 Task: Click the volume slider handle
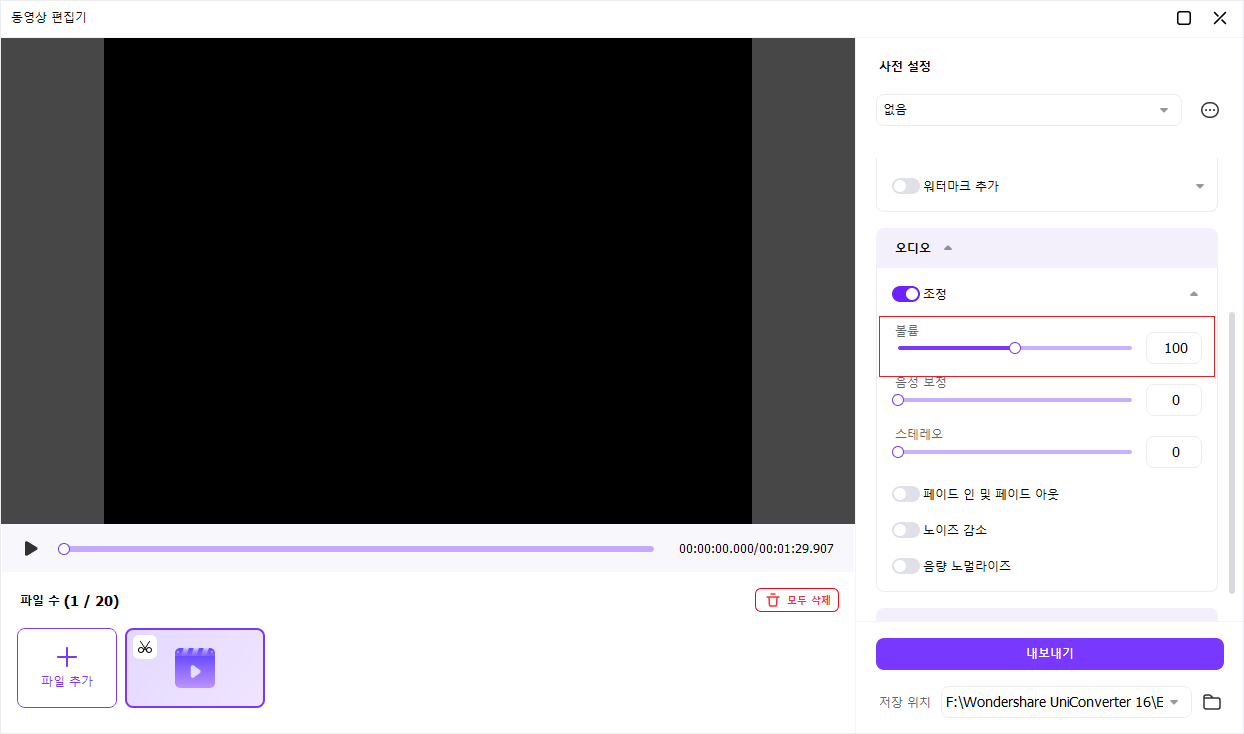pyautogui.click(x=1015, y=348)
